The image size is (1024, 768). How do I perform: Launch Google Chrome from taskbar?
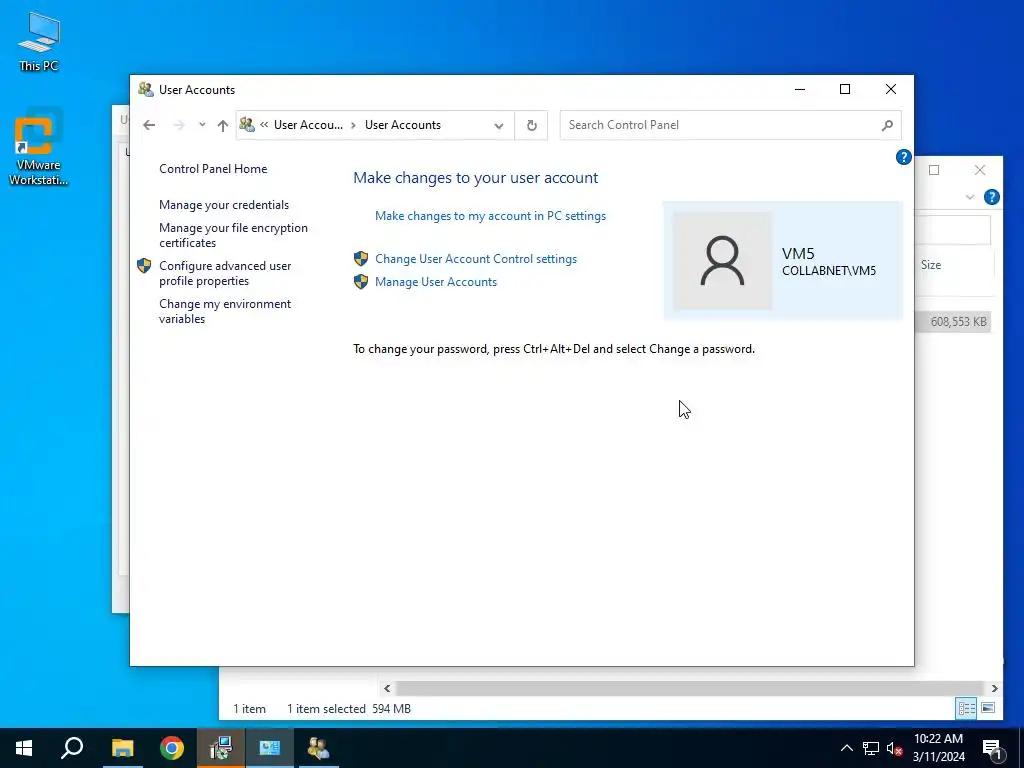coord(172,748)
